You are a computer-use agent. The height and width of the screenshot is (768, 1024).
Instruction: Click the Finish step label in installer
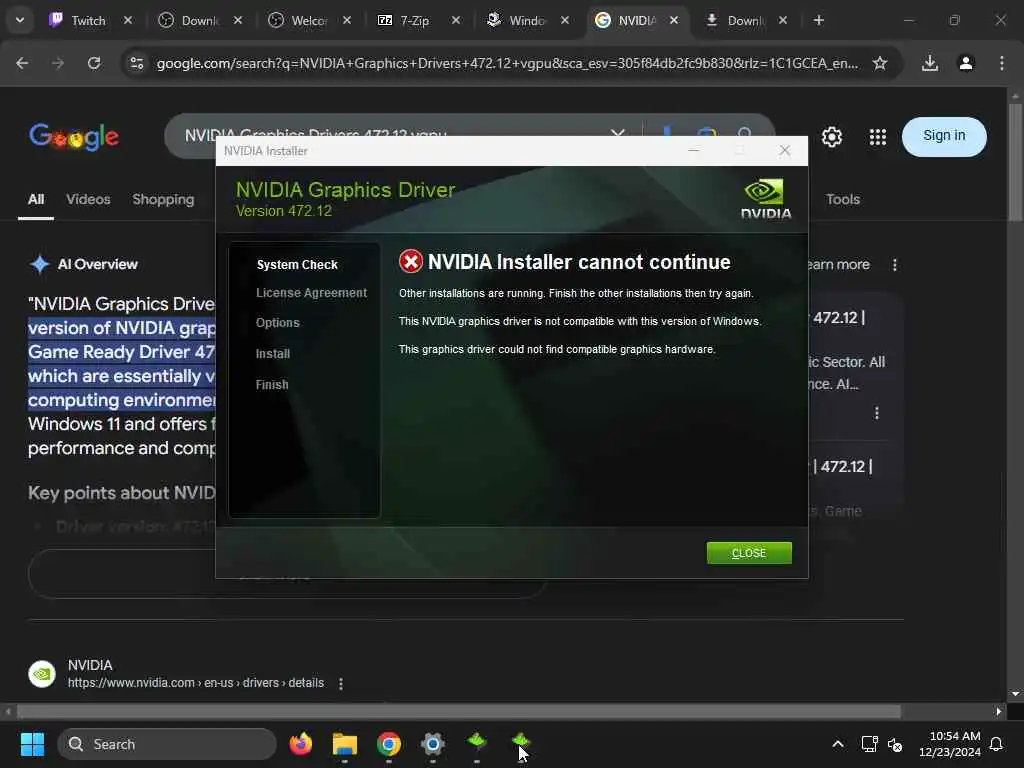coord(272,385)
